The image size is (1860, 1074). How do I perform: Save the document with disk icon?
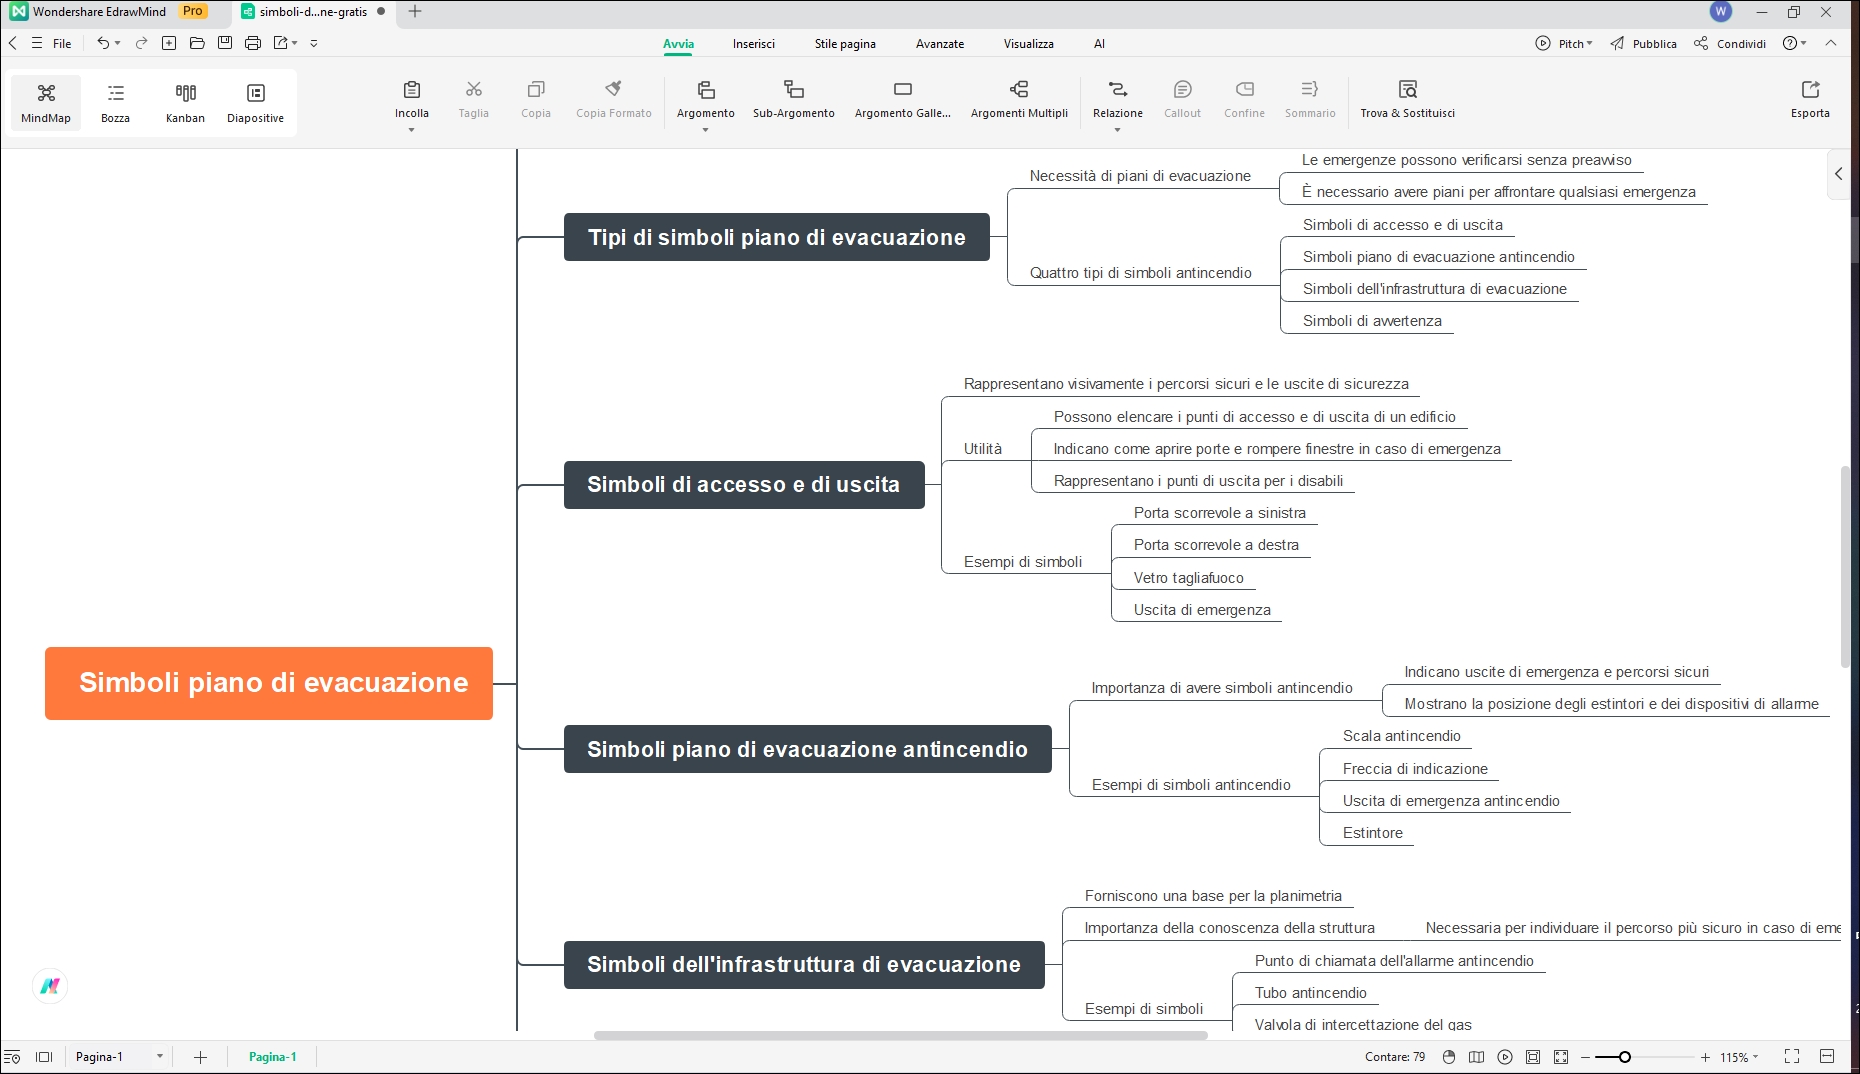pyautogui.click(x=225, y=43)
